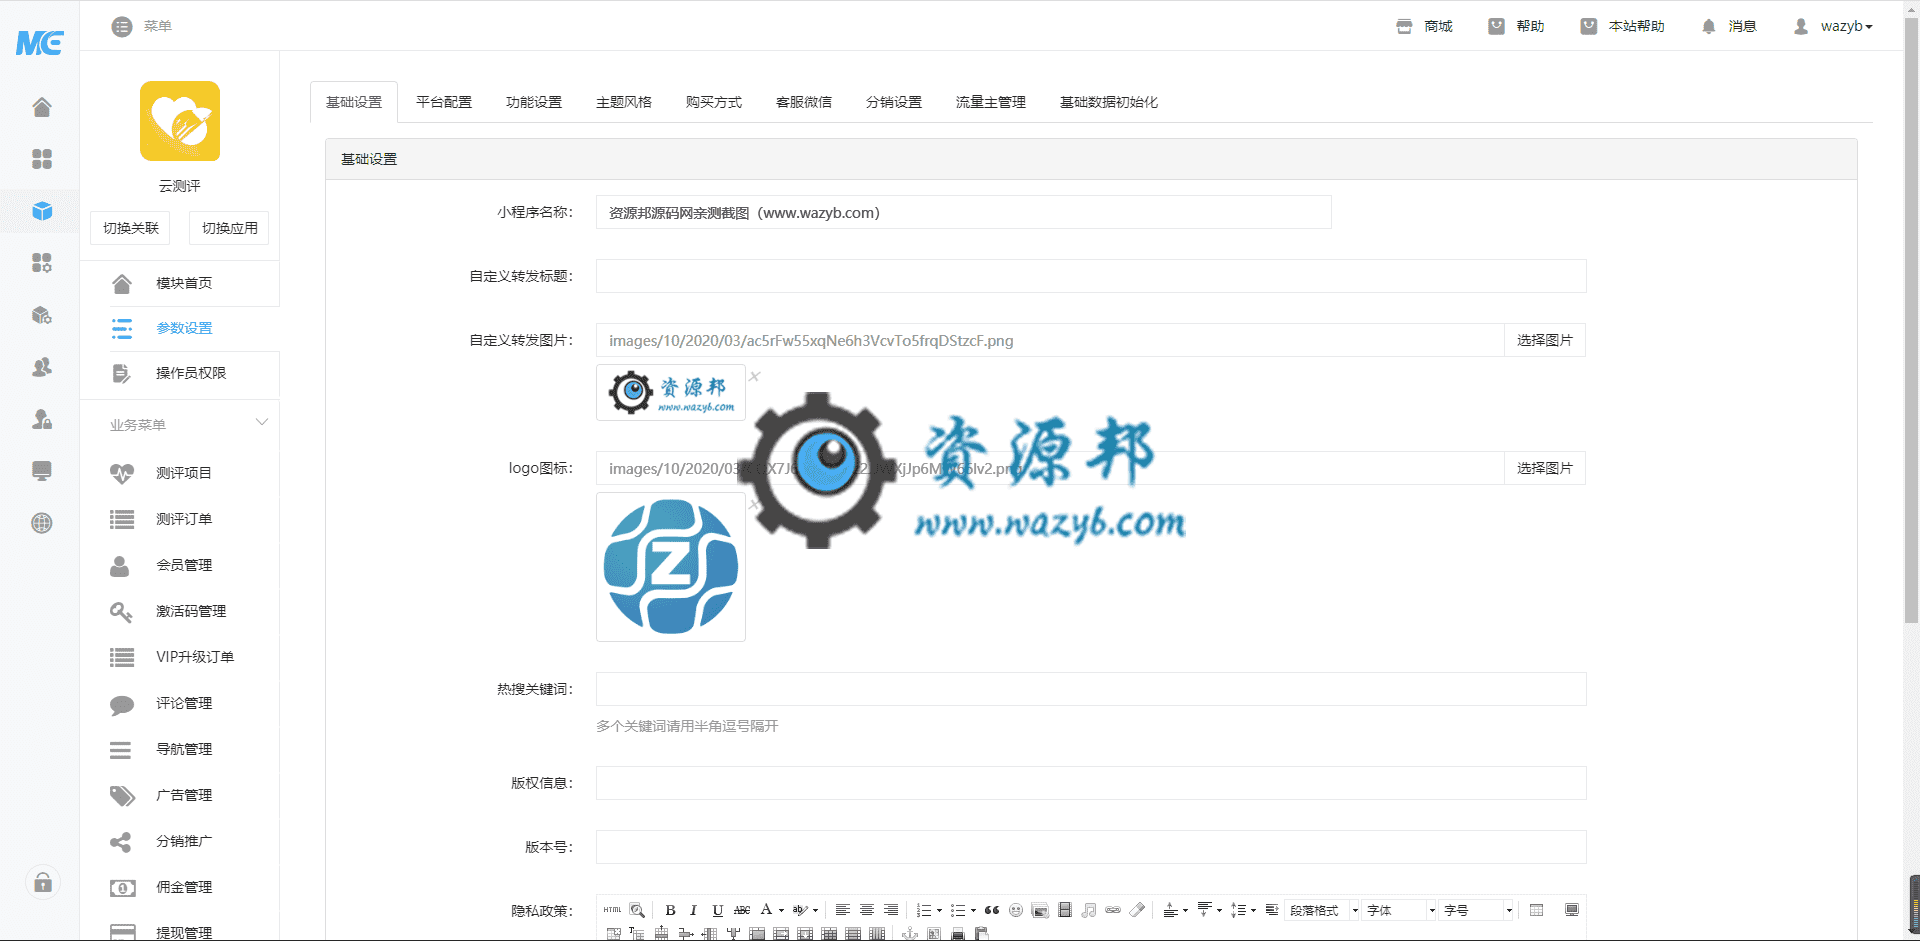Open the emoticon picker in editor
This screenshot has height=941, width=1920.
pos(1016,910)
